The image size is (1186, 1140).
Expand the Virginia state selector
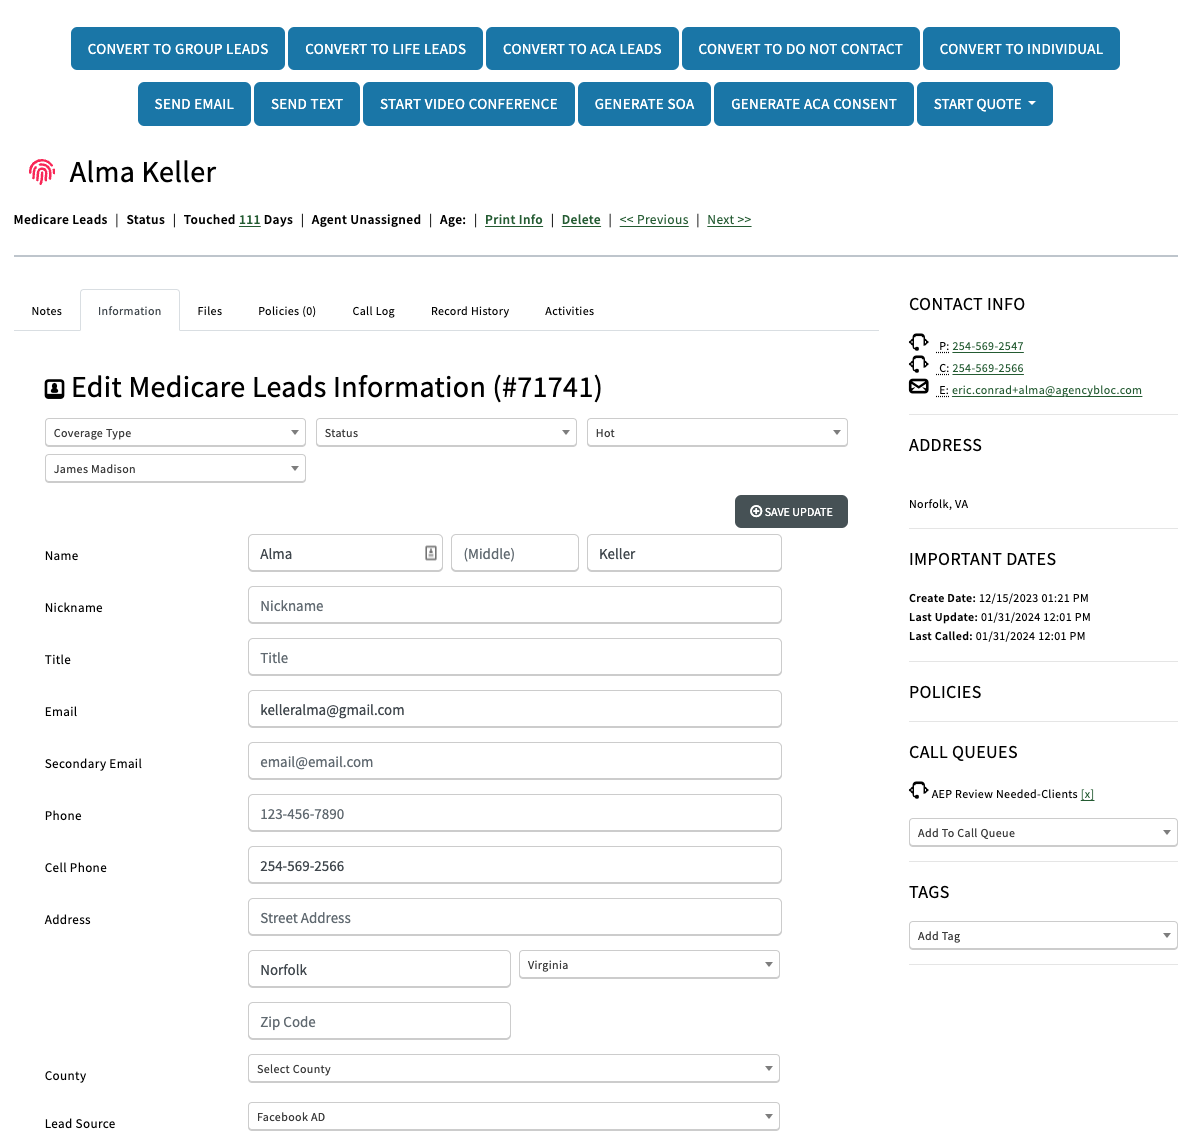pos(649,964)
